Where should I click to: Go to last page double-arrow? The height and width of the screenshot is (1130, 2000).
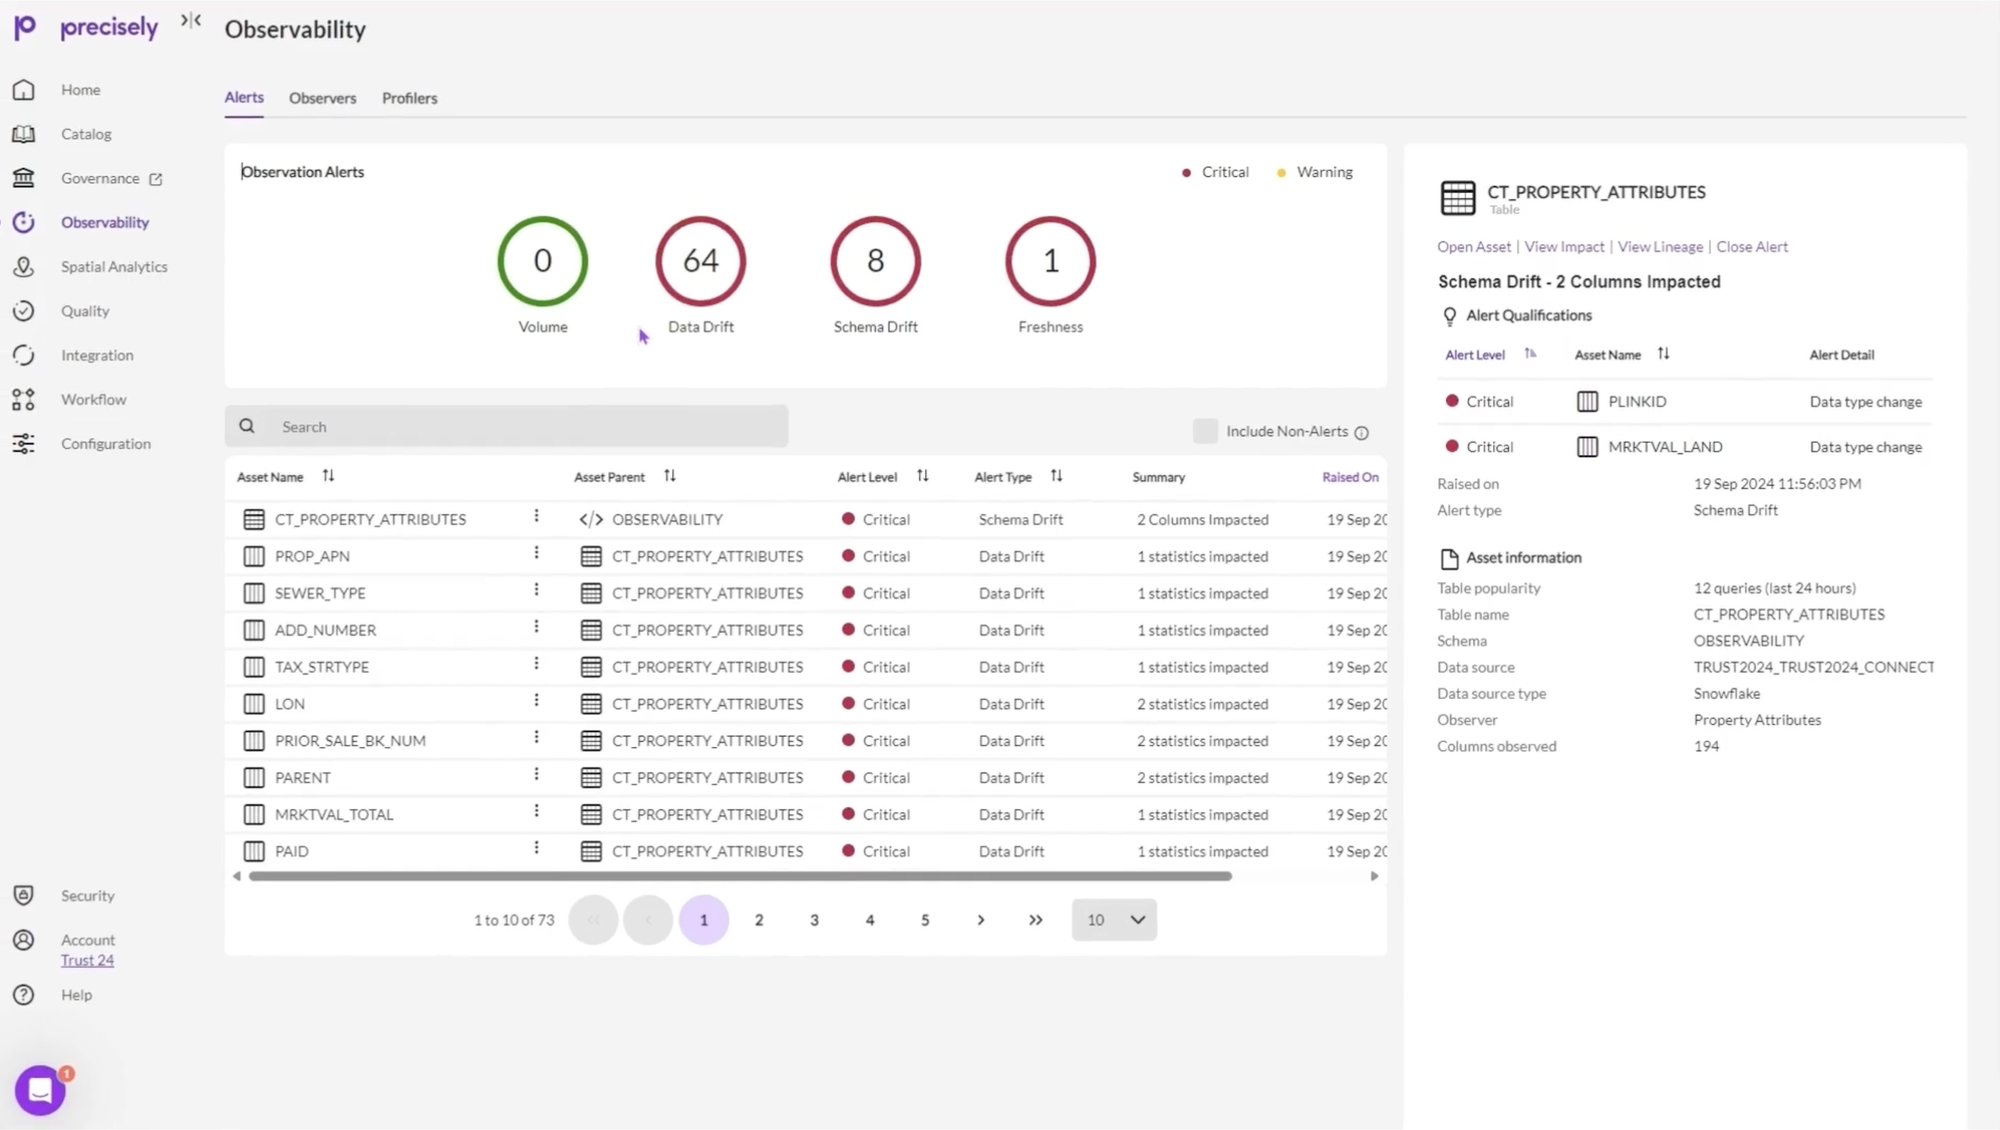1035,920
